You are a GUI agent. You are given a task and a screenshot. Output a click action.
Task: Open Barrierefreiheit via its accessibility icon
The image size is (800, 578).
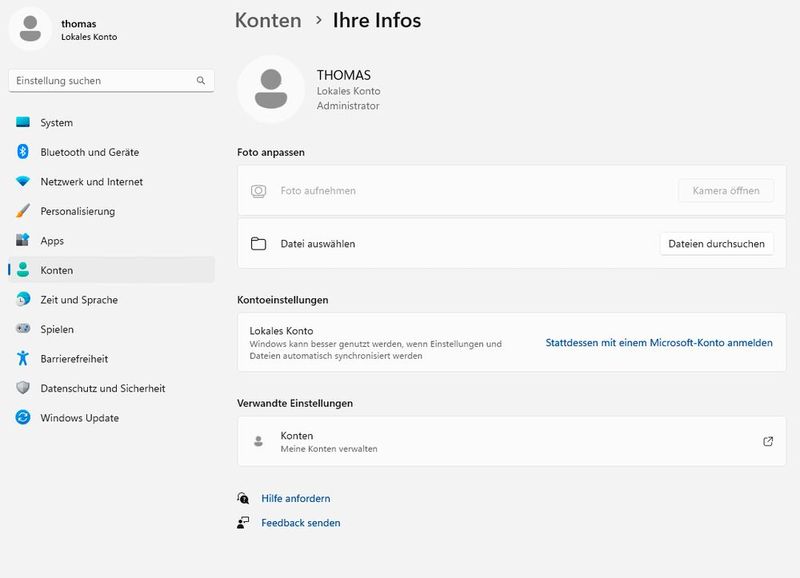click(21, 358)
